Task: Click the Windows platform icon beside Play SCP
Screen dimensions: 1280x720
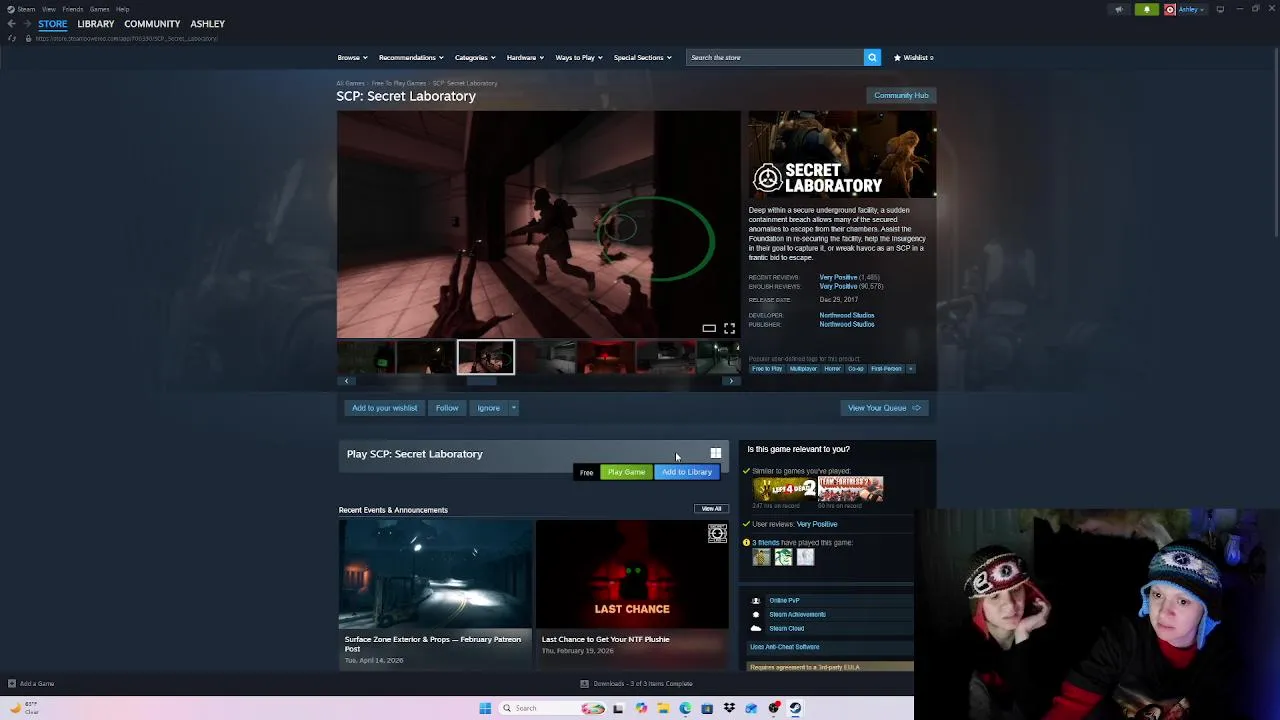Action: point(716,453)
